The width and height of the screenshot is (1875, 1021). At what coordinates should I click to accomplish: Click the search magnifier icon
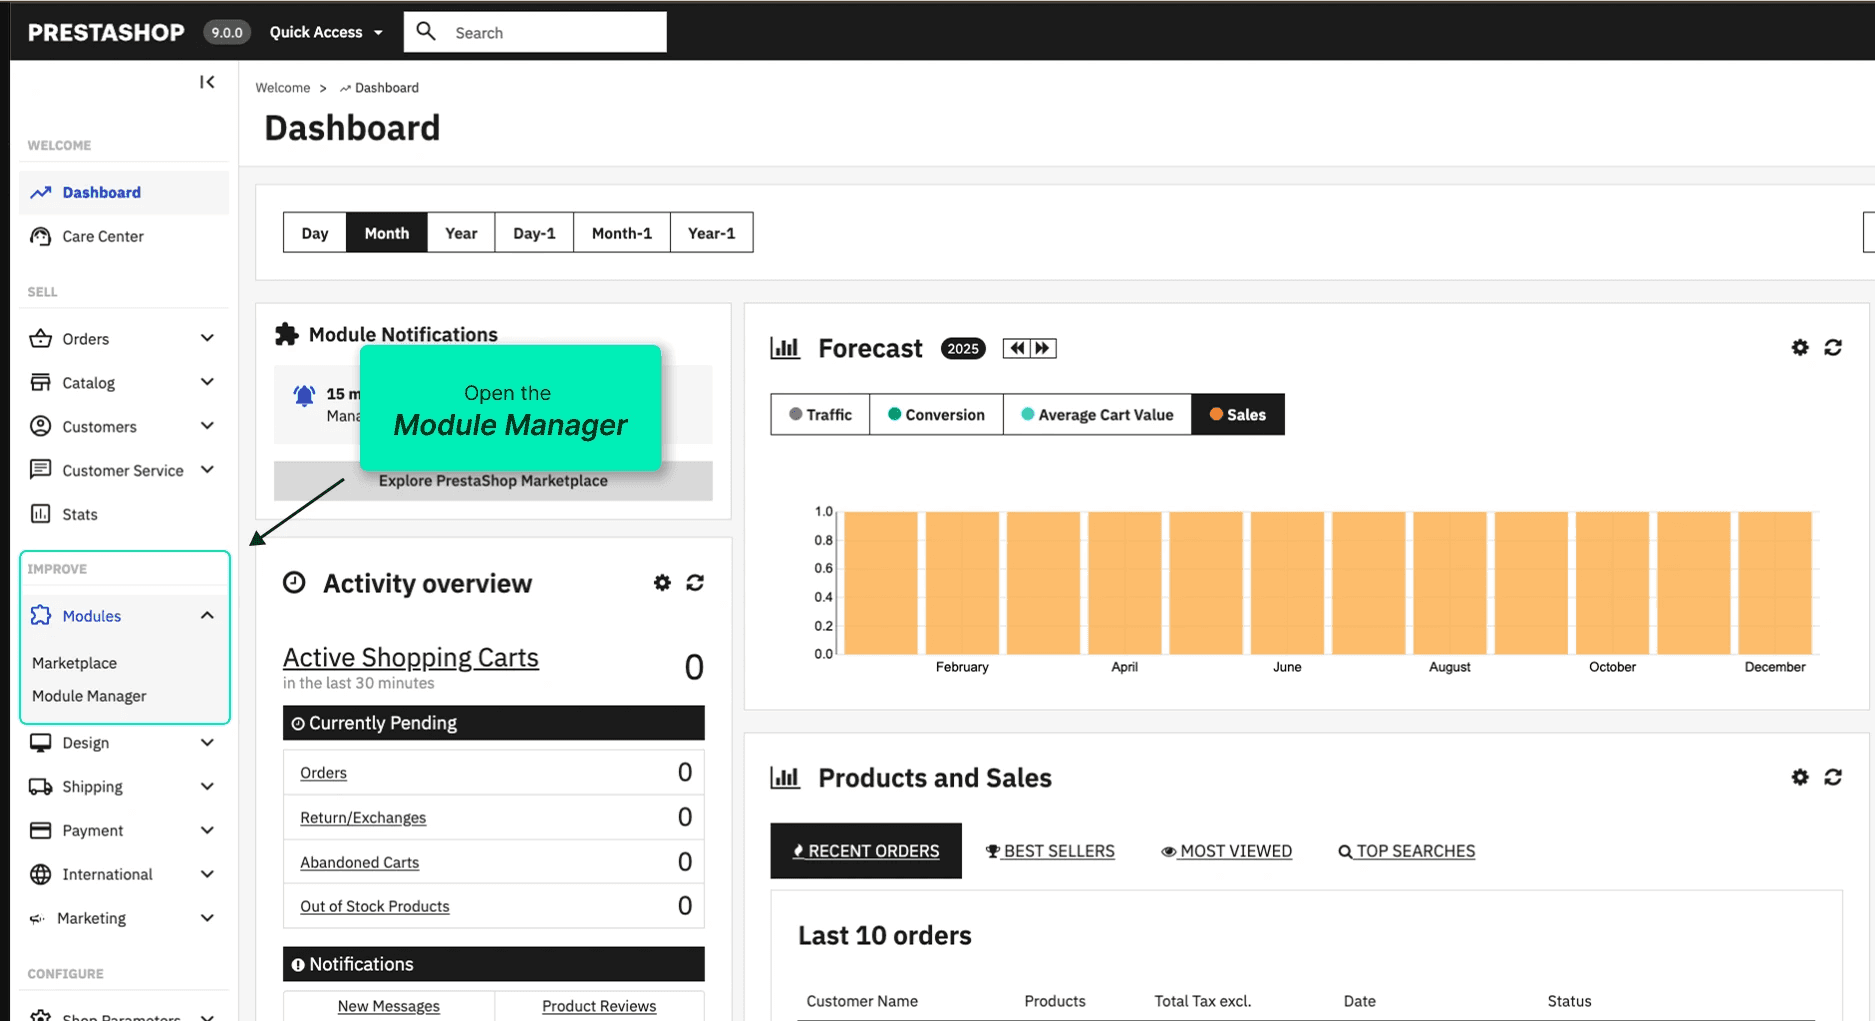[426, 31]
